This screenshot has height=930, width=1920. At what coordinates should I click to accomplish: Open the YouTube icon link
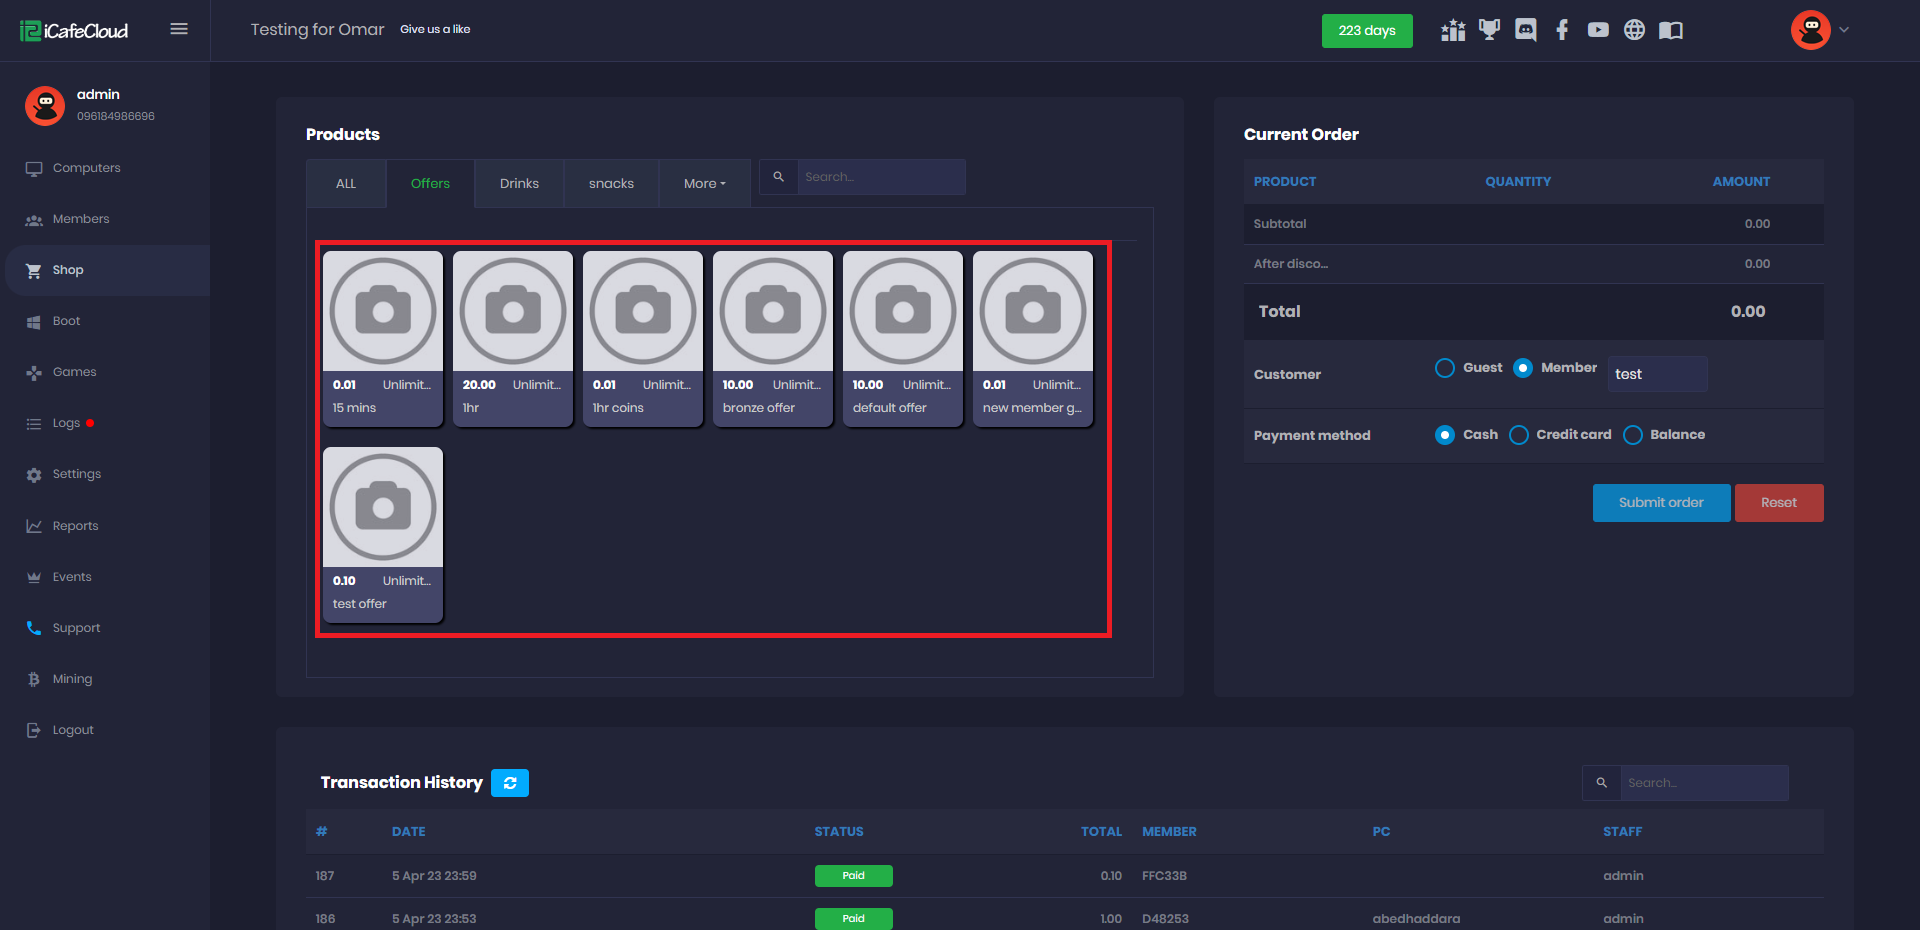[1598, 30]
